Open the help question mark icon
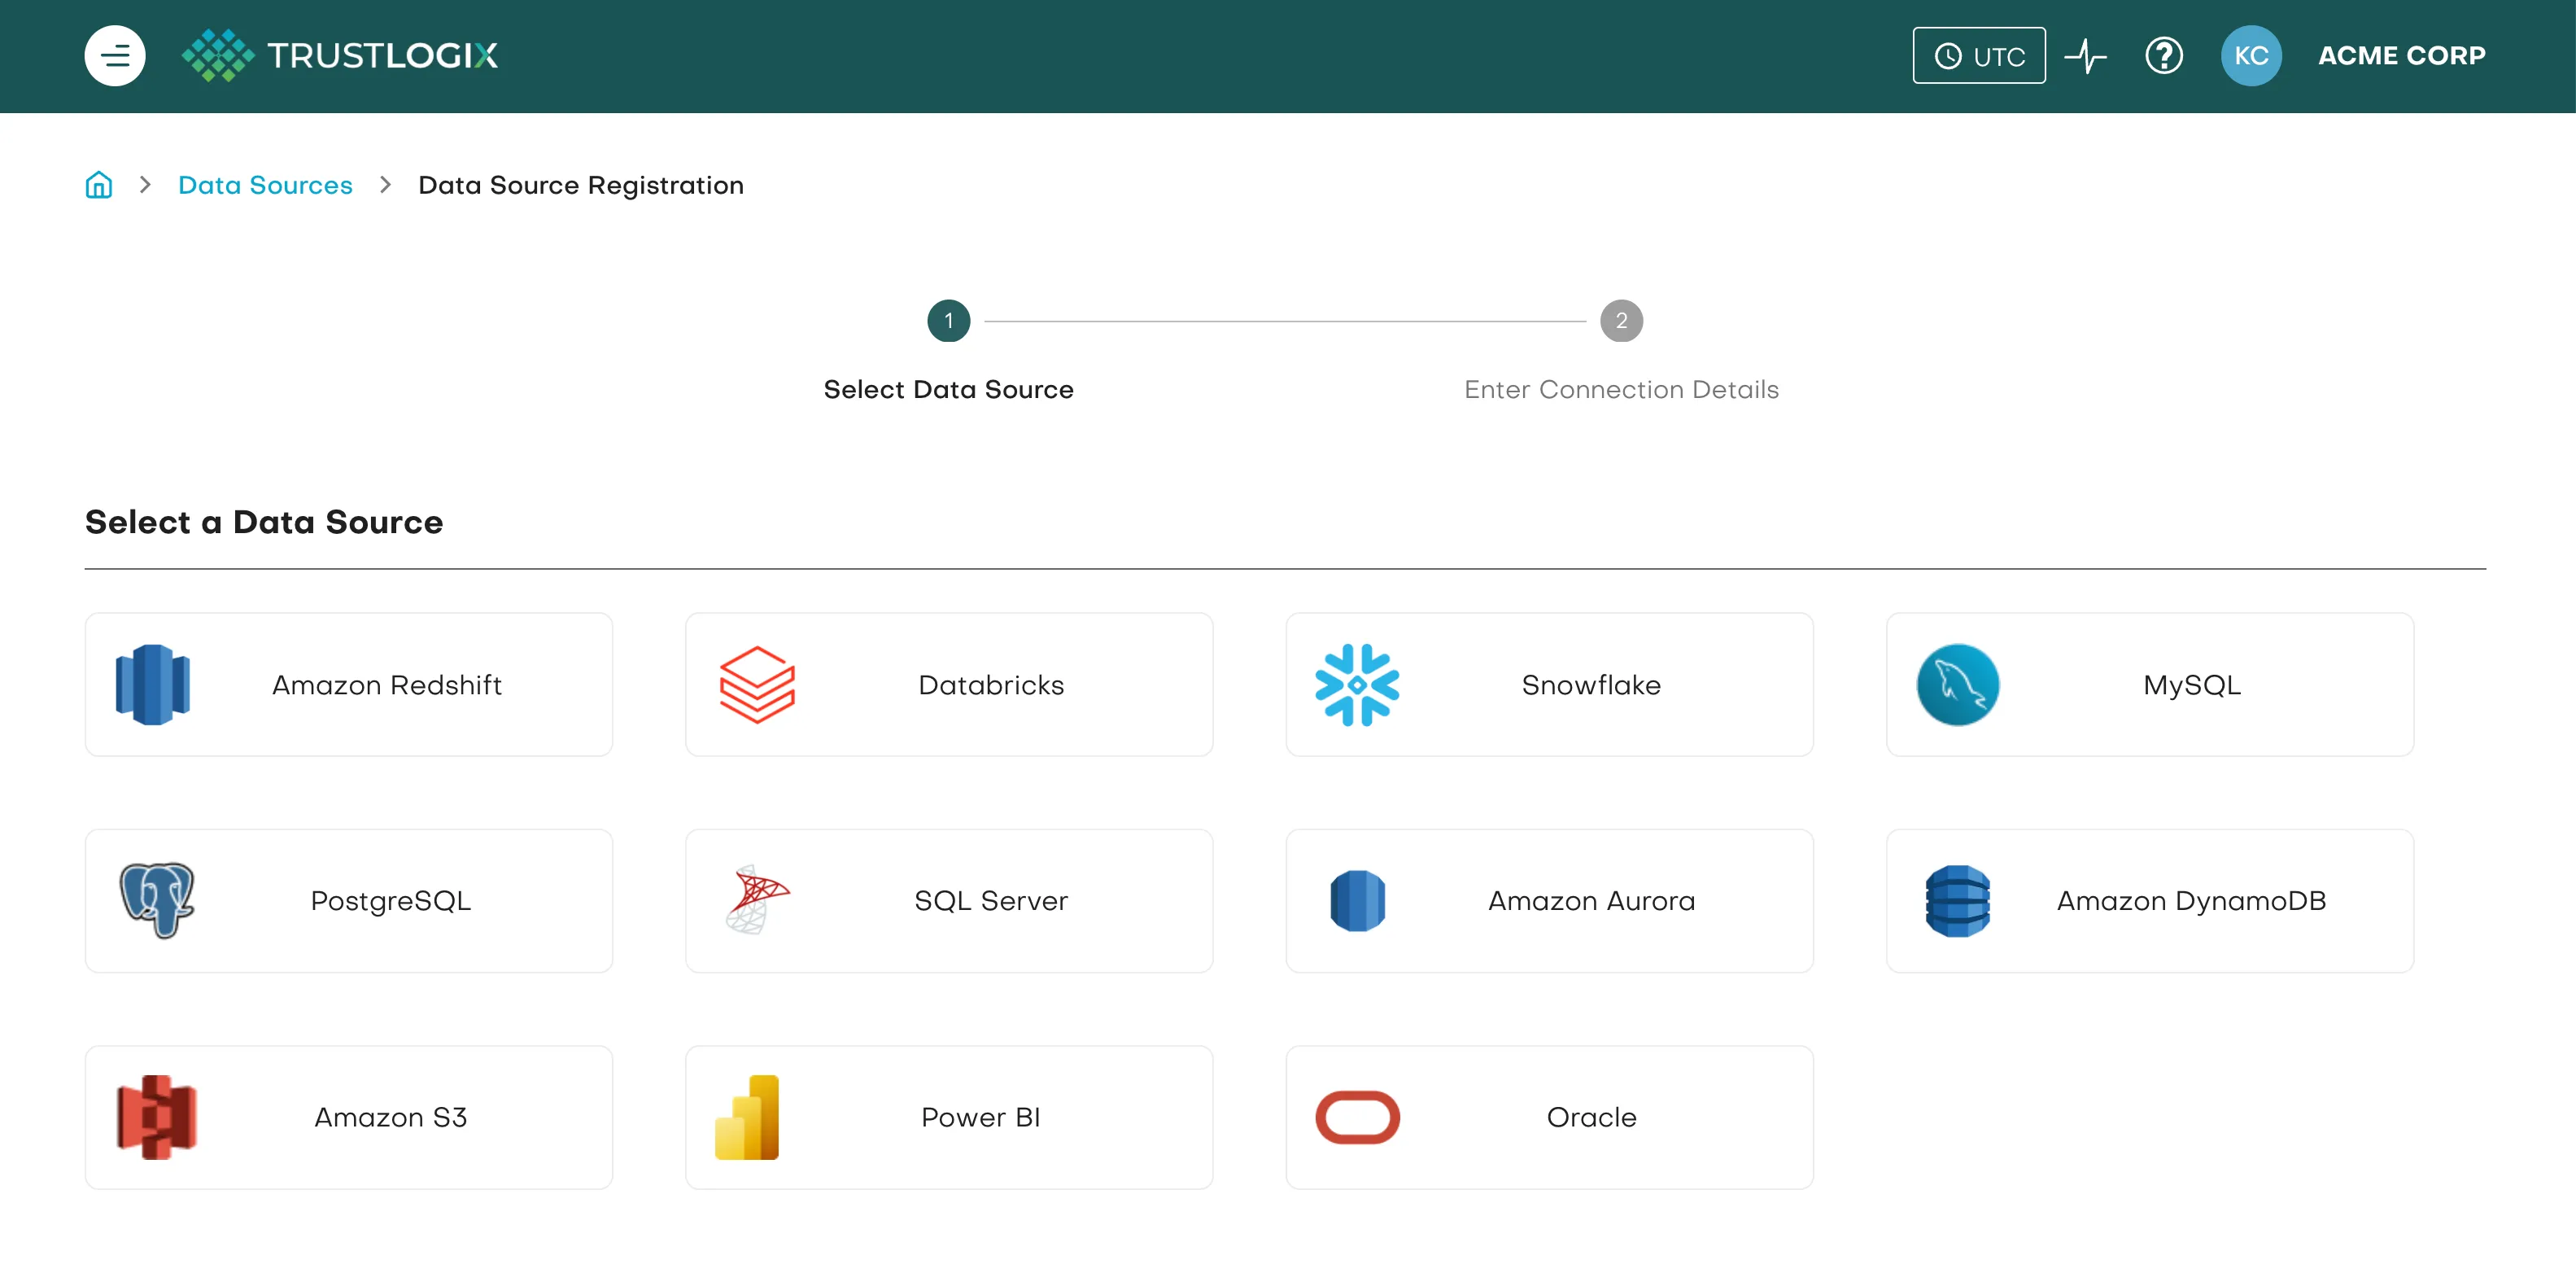 2163,55
